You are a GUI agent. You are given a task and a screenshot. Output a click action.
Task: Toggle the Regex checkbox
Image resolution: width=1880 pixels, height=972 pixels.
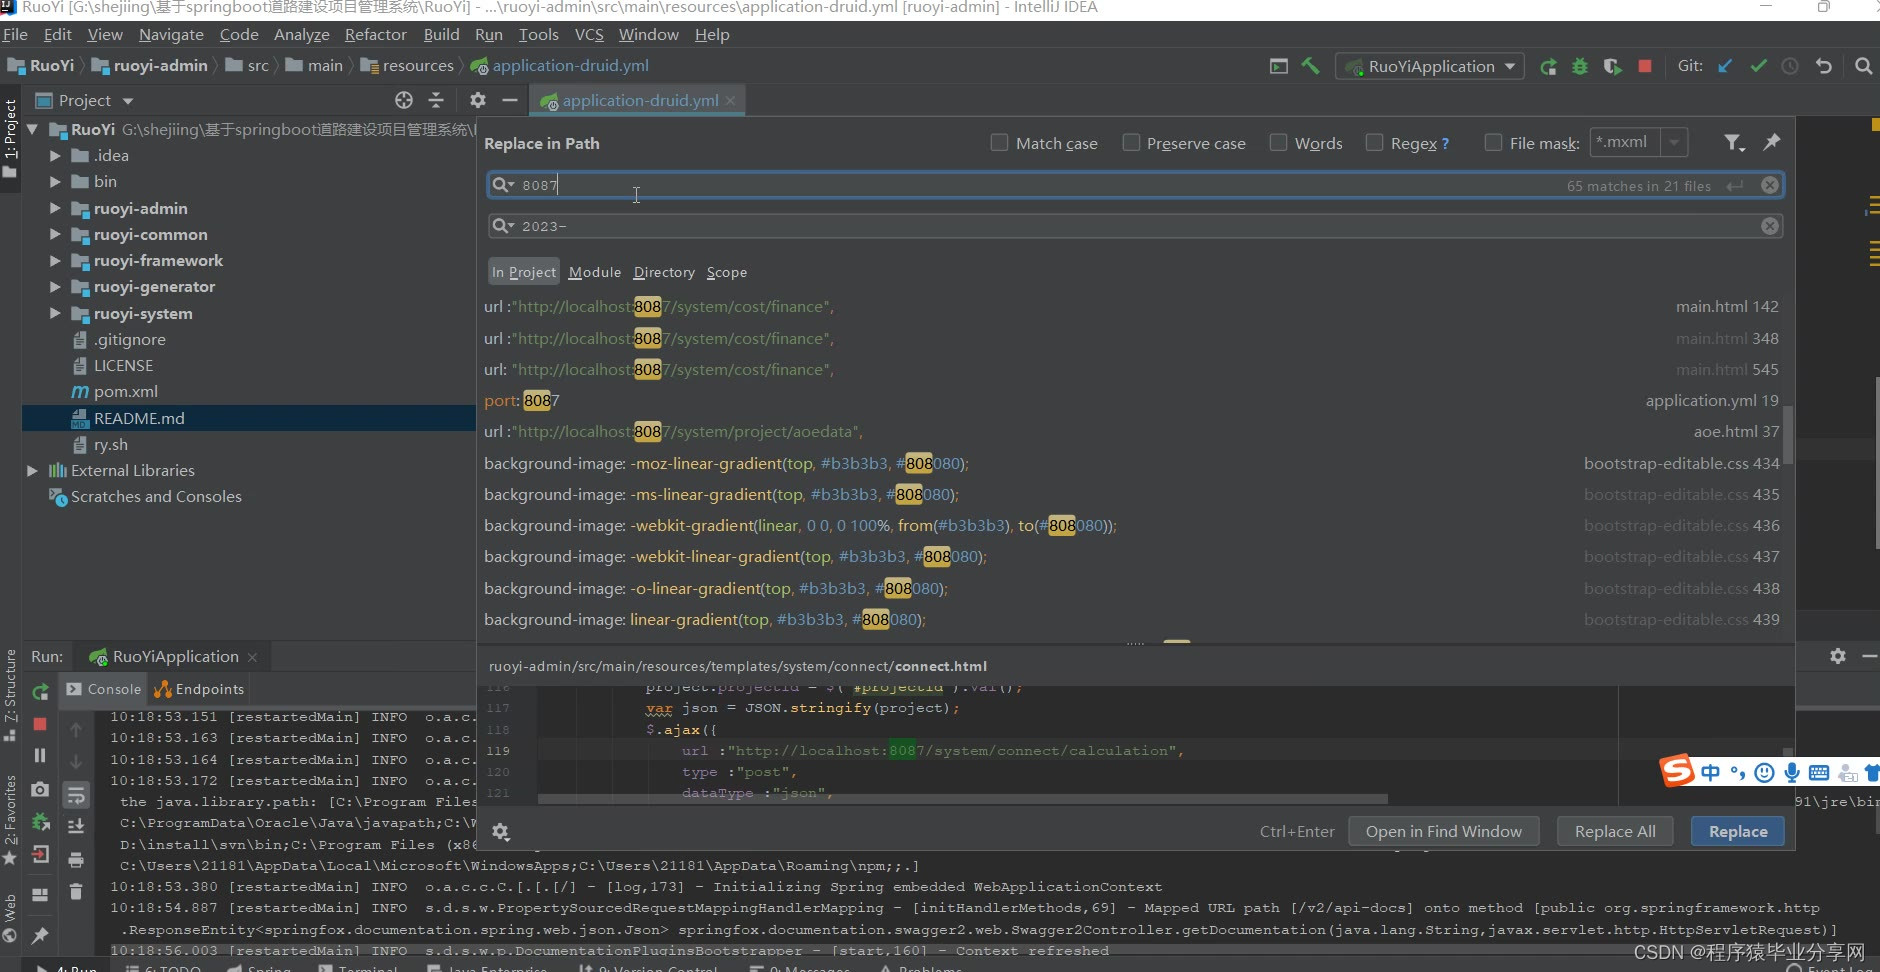(1374, 143)
